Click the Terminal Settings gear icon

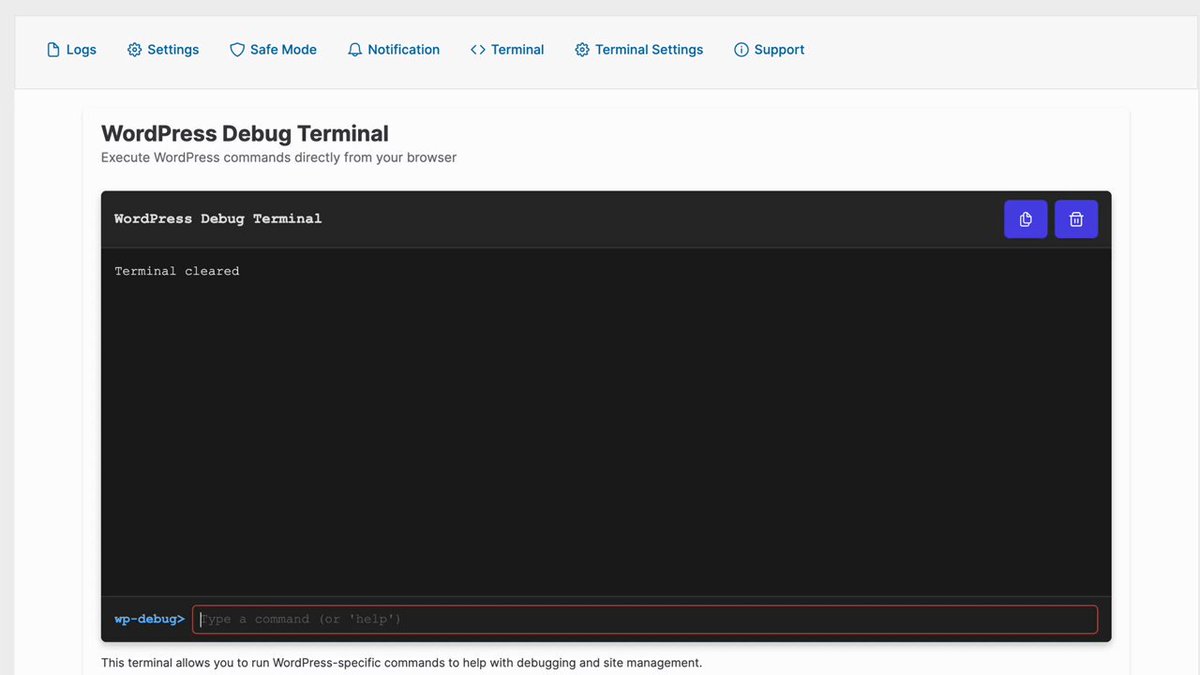pyautogui.click(x=582, y=50)
